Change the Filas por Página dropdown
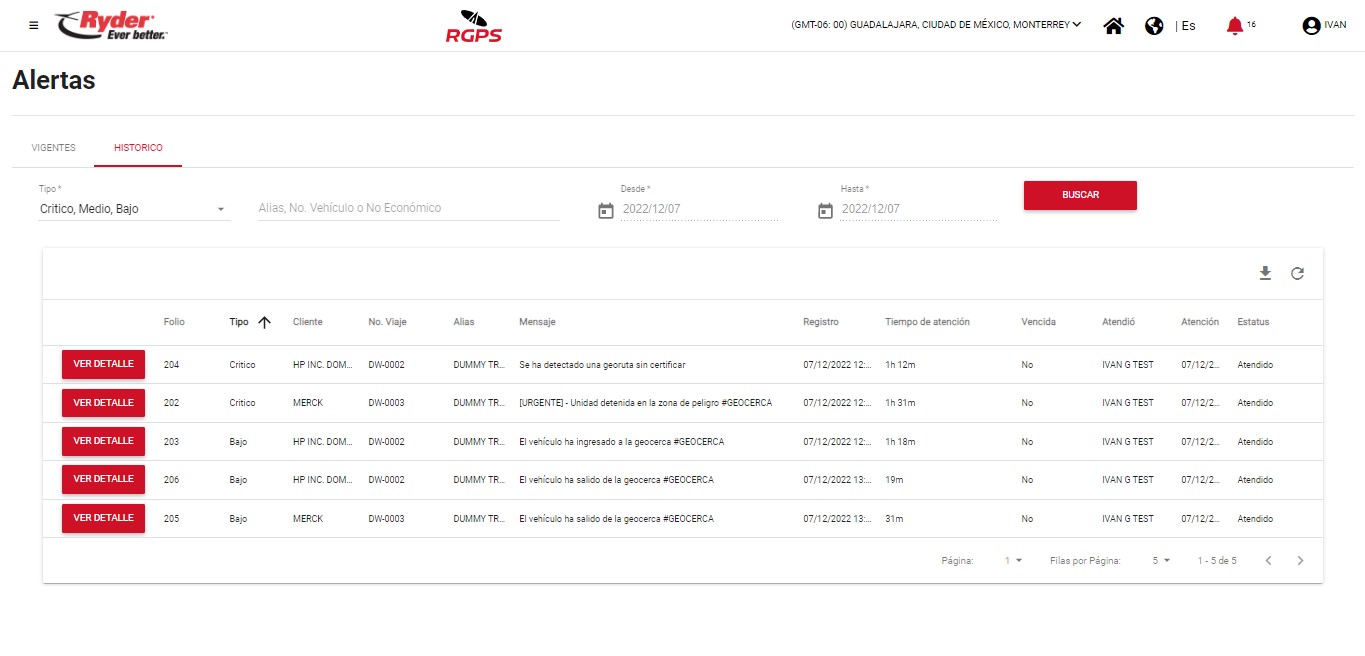 coord(1160,561)
